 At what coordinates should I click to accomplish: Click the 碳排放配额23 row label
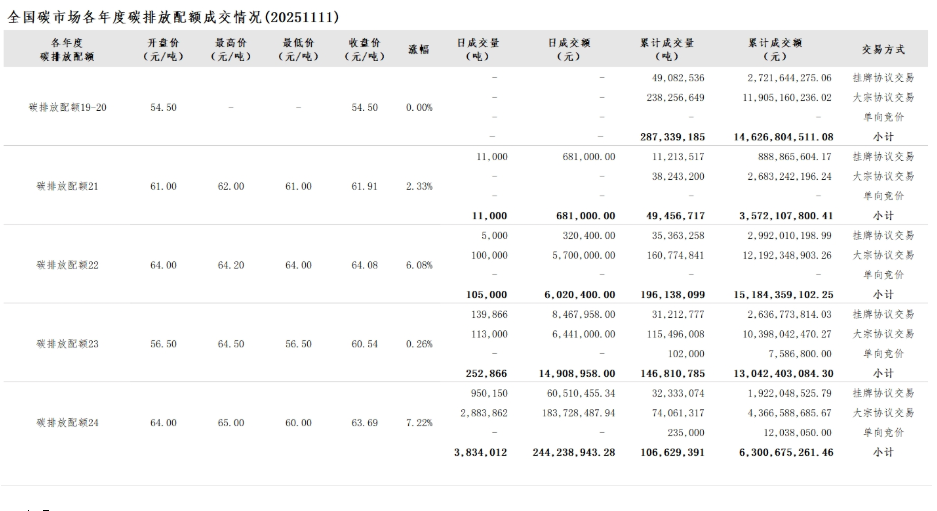(x=68, y=344)
